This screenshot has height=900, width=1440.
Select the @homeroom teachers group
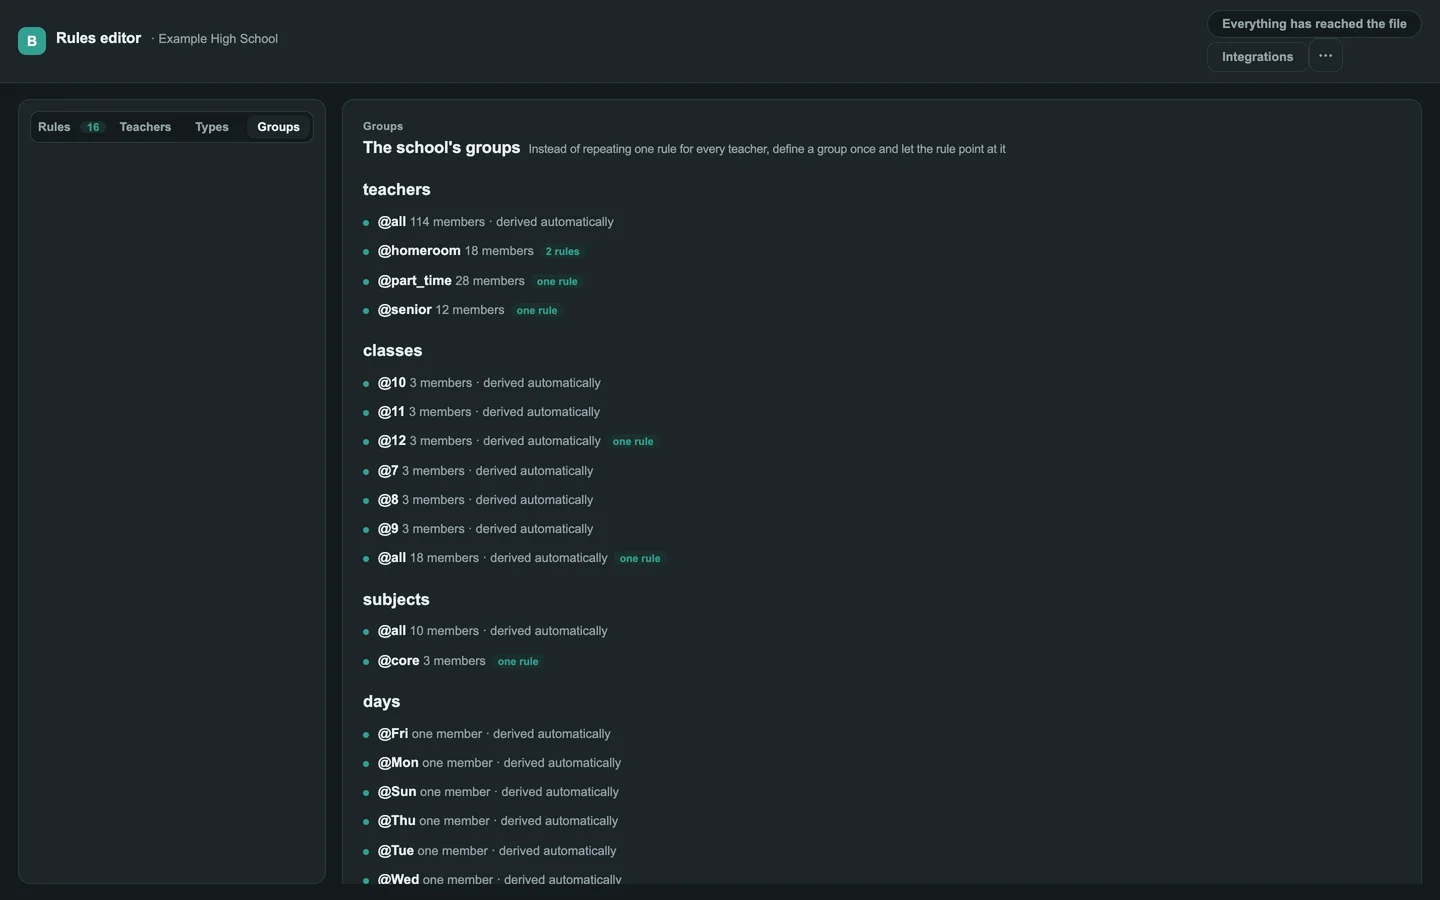[419, 251]
